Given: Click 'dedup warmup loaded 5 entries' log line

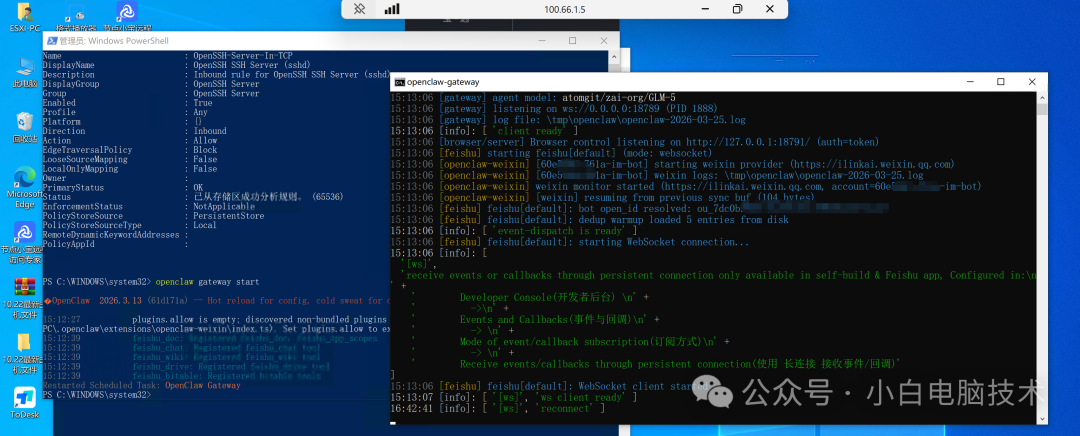Looking at the screenshot, I should click(589, 220).
